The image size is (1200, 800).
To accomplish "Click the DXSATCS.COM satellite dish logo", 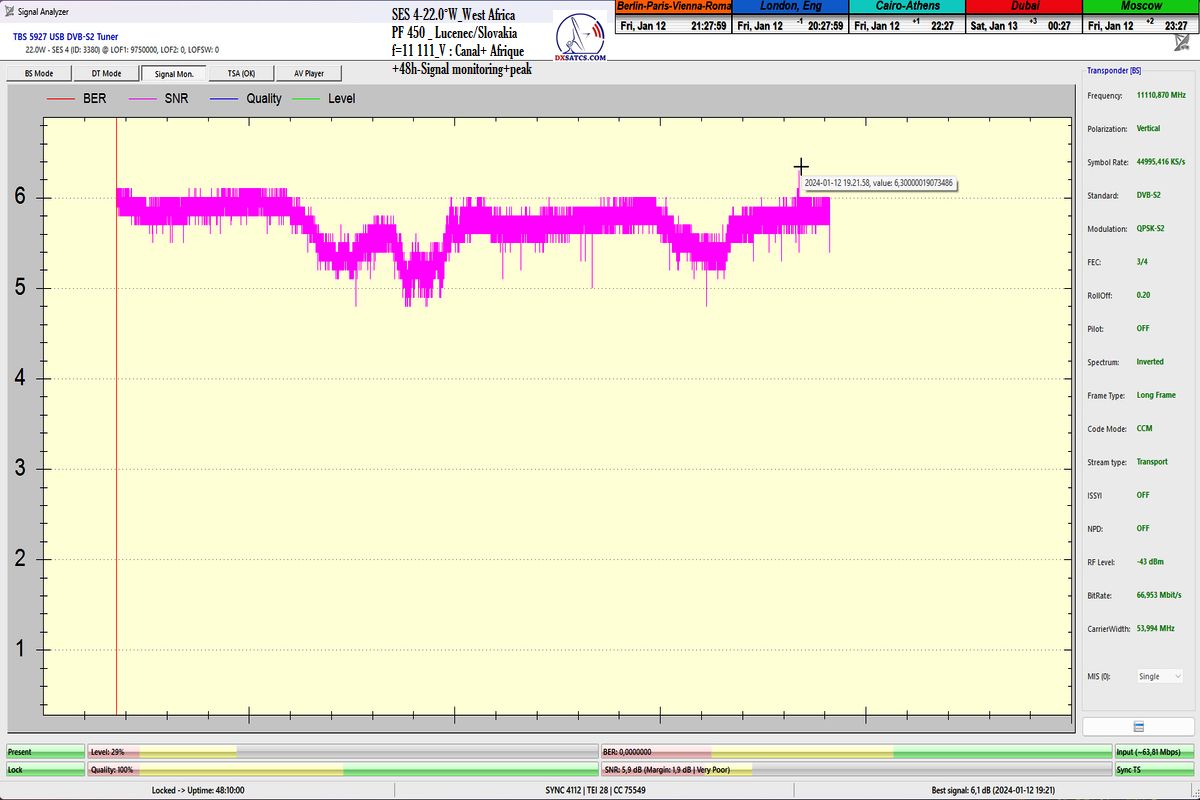I will [x=581, y=40].
